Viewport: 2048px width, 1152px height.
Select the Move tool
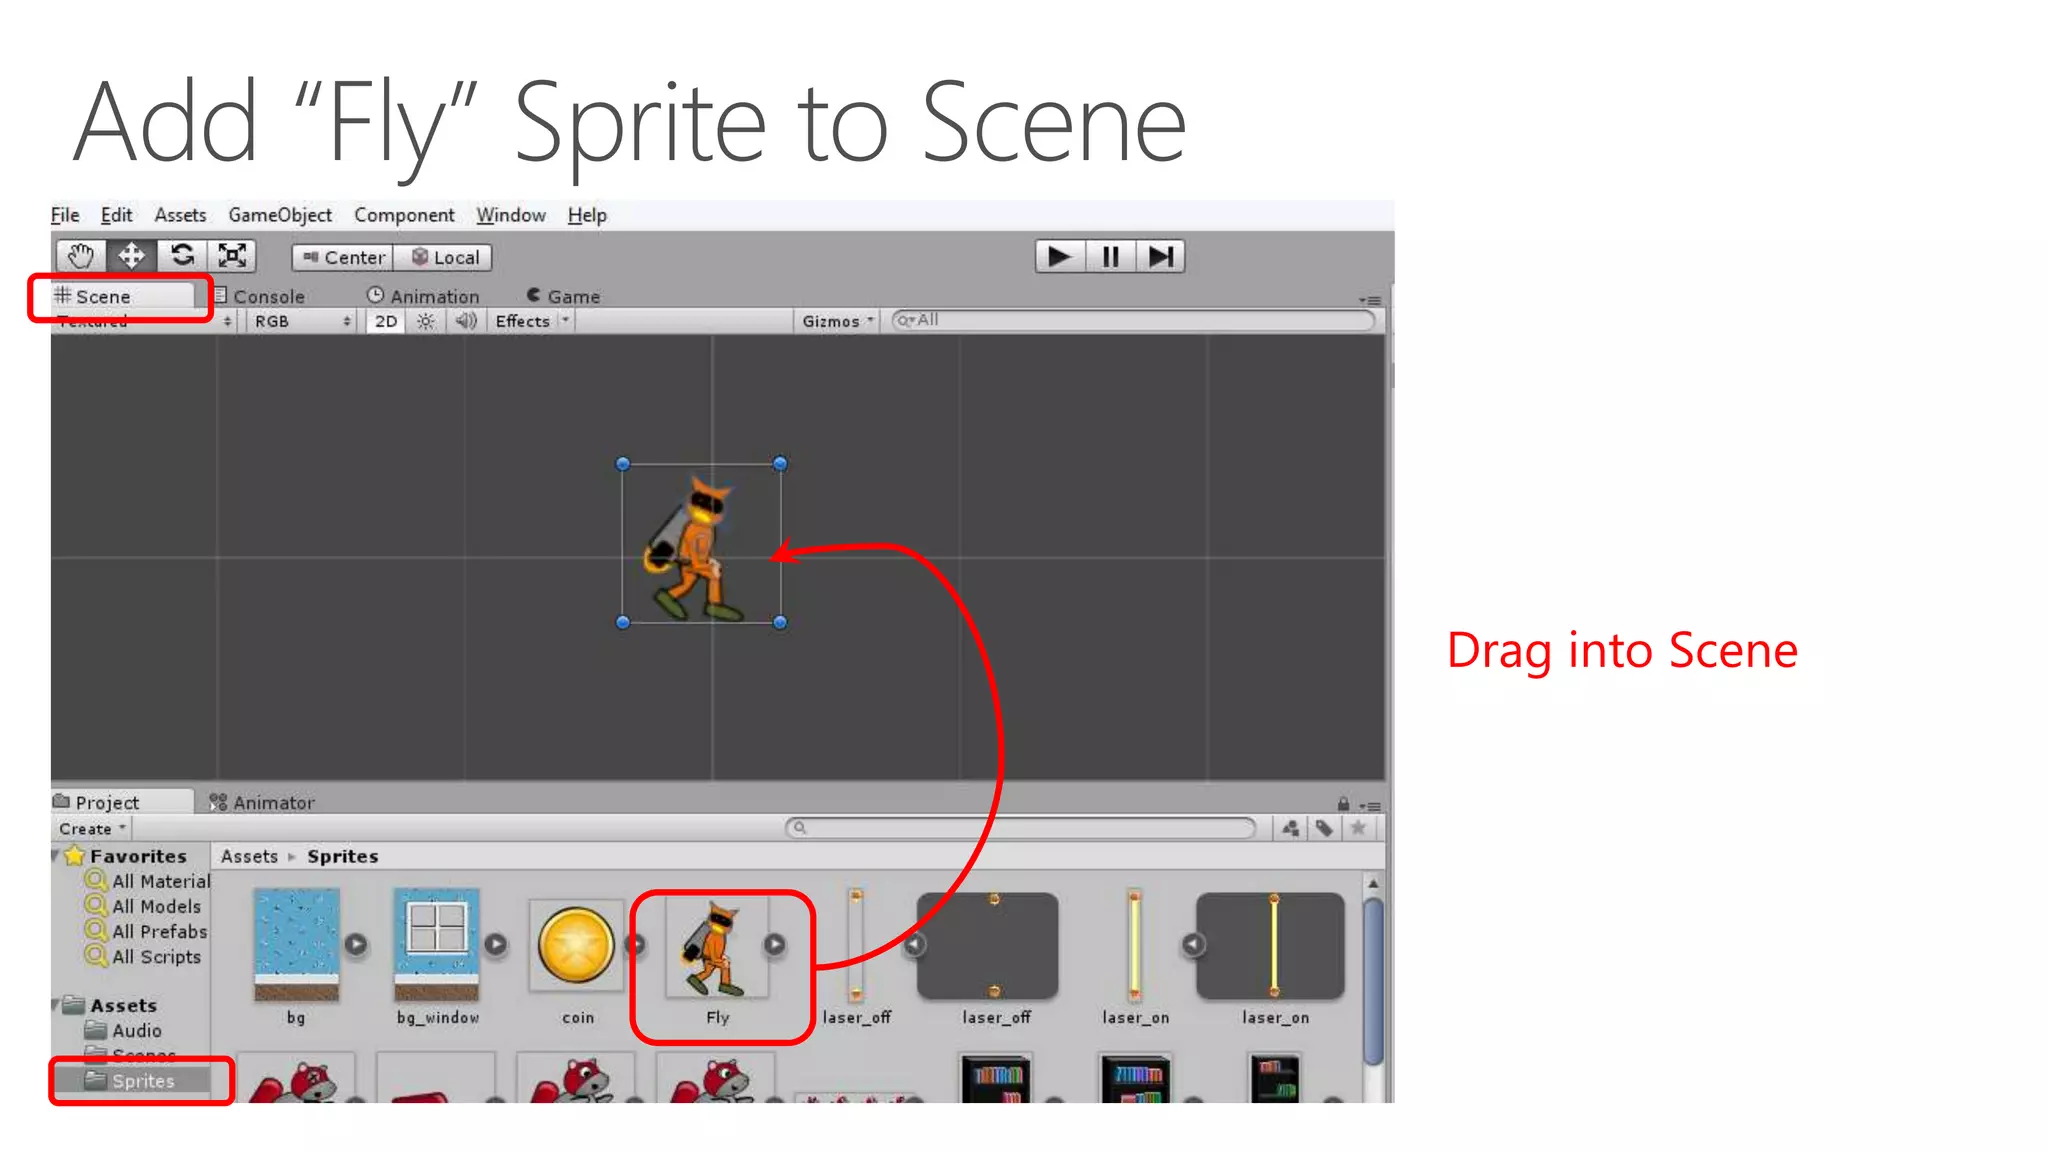point(131,257)
